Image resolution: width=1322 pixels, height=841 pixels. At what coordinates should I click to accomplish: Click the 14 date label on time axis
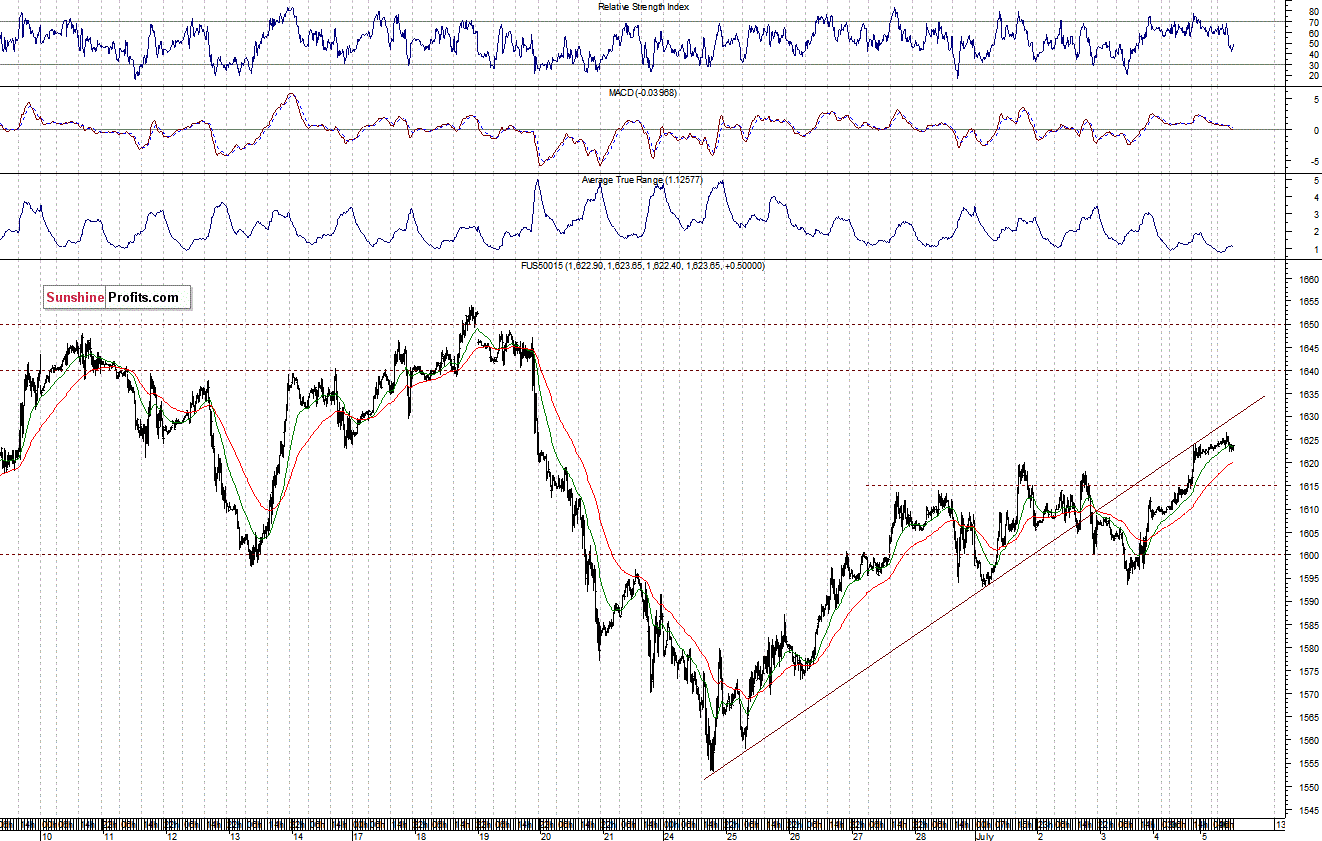pos(297,835)
